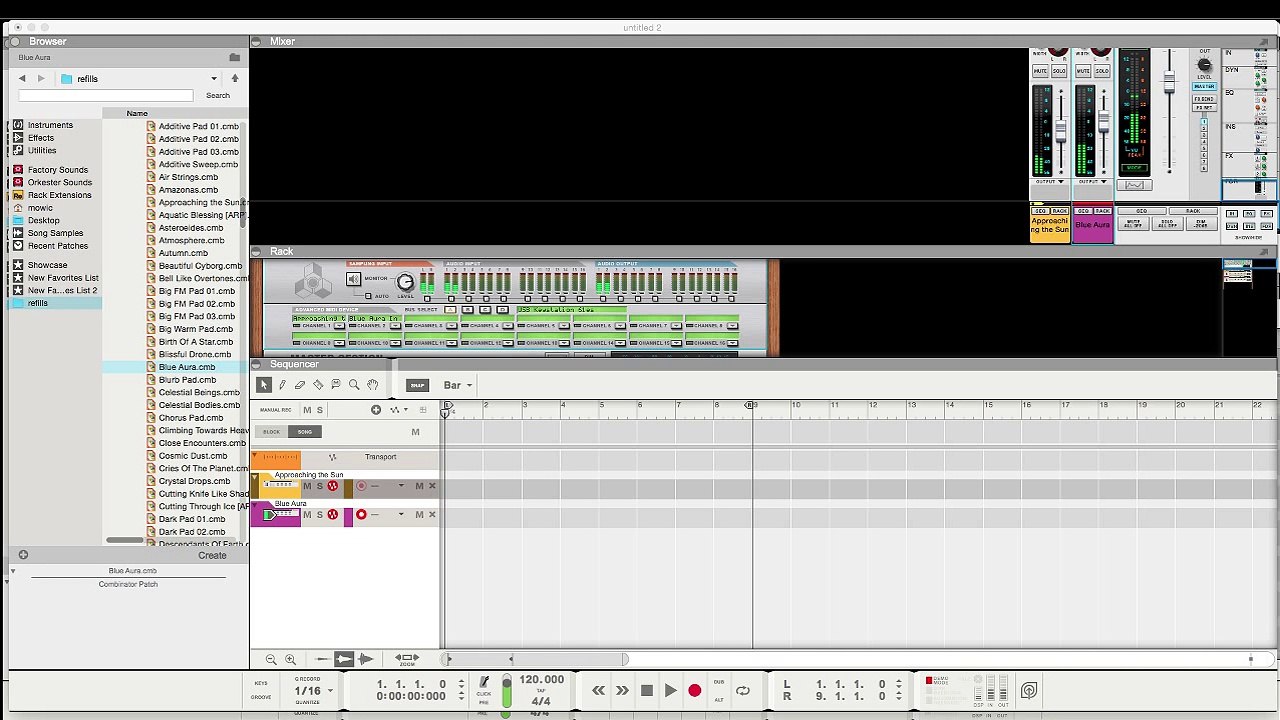
Task: Mute the Approaching the Sun mixer channel
Action: 1040,71
